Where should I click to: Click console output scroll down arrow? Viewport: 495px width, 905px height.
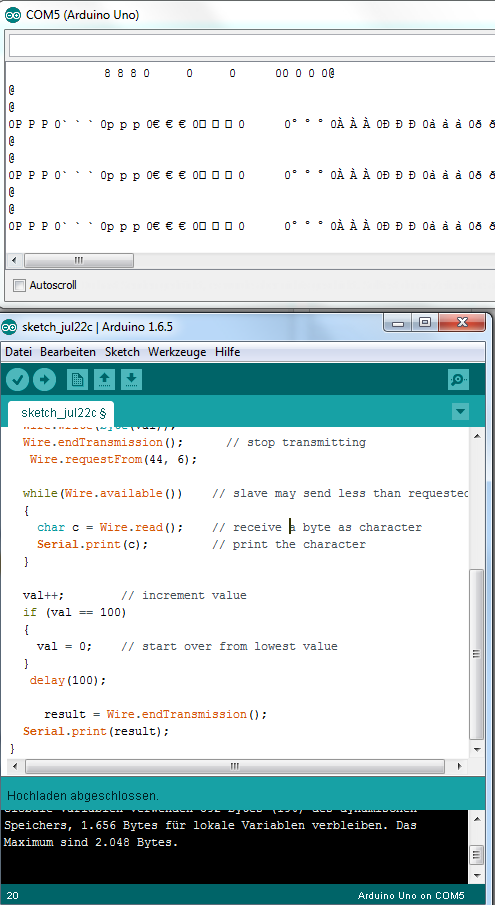476,876
